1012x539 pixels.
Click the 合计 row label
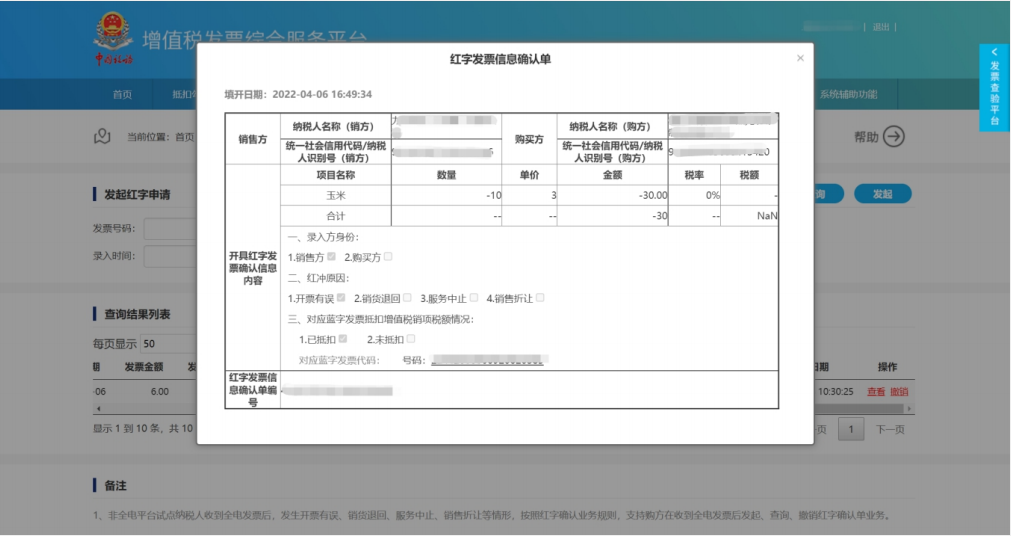[x=336, y=216]
